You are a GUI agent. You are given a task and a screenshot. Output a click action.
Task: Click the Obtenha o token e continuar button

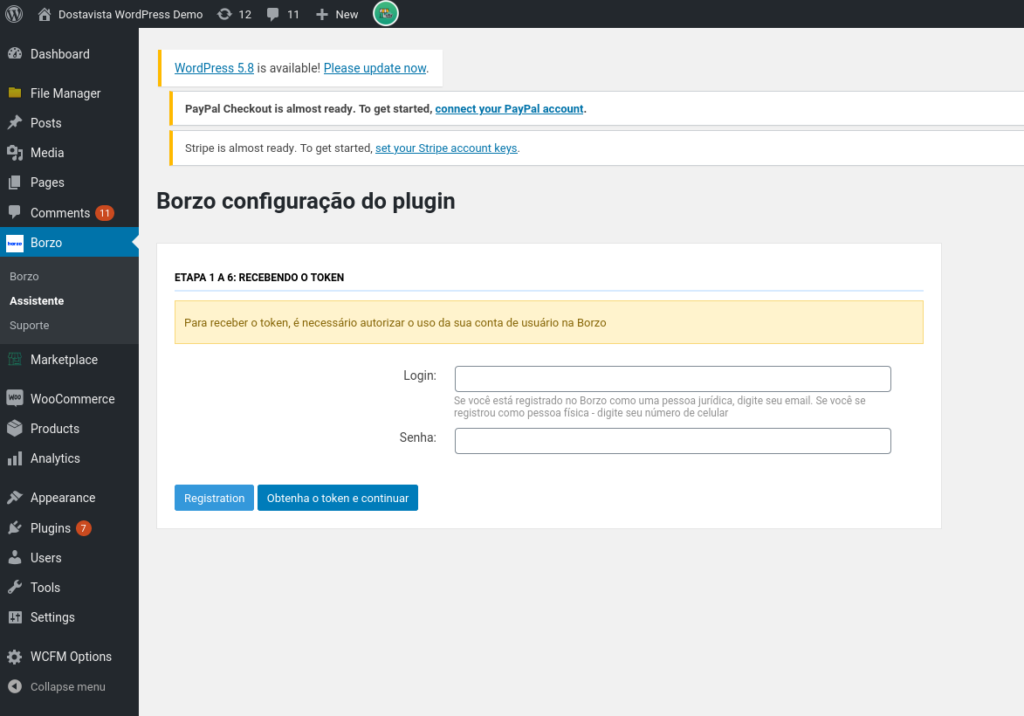[337, 497]
